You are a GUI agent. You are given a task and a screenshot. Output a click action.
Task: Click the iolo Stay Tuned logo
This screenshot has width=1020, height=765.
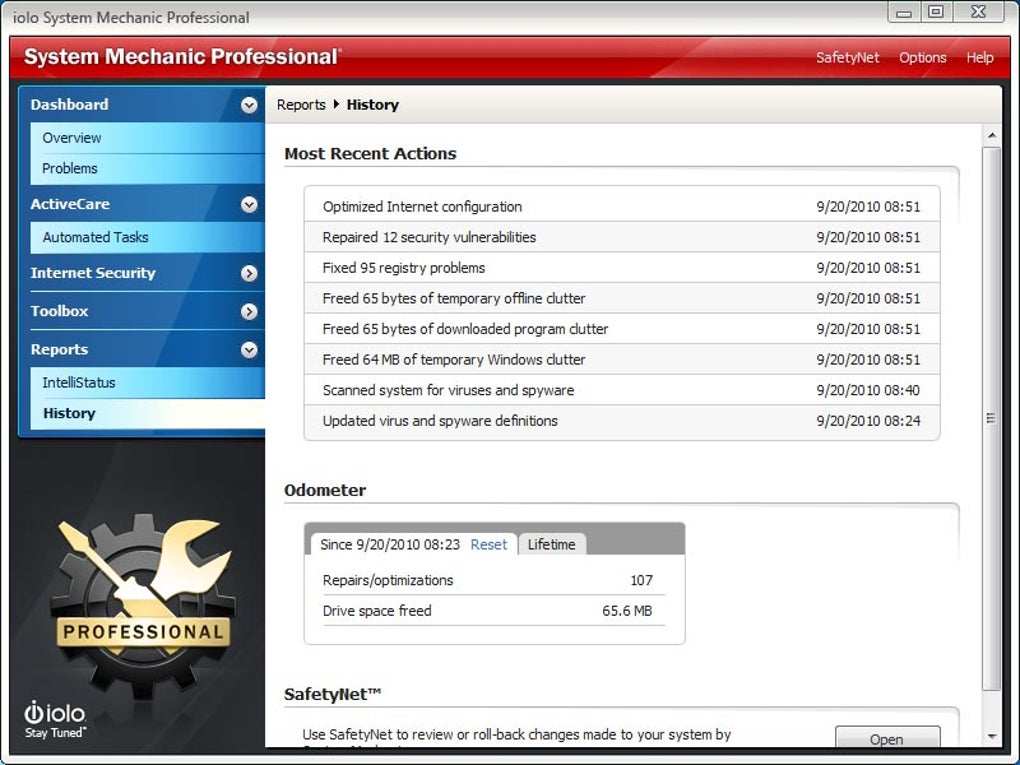[55, 719]
